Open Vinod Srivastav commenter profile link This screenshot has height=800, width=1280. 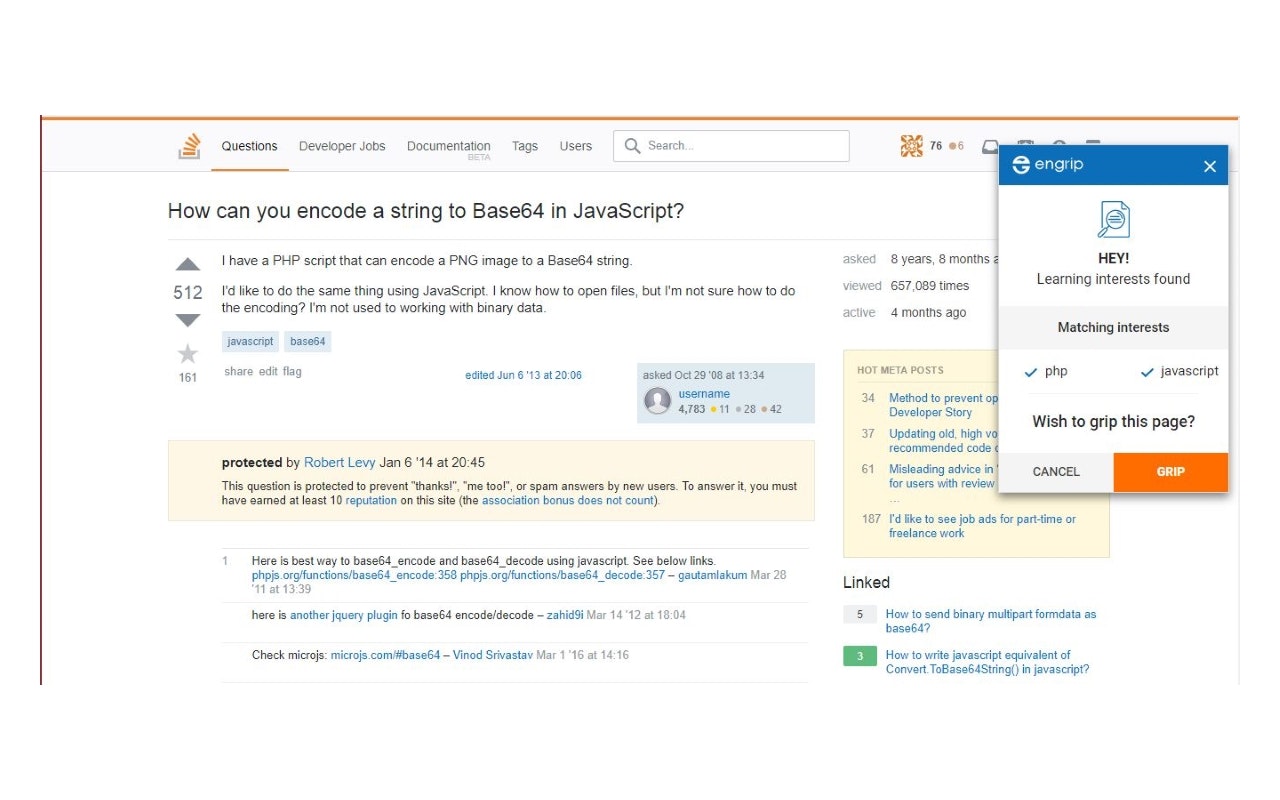coord(493,655)
